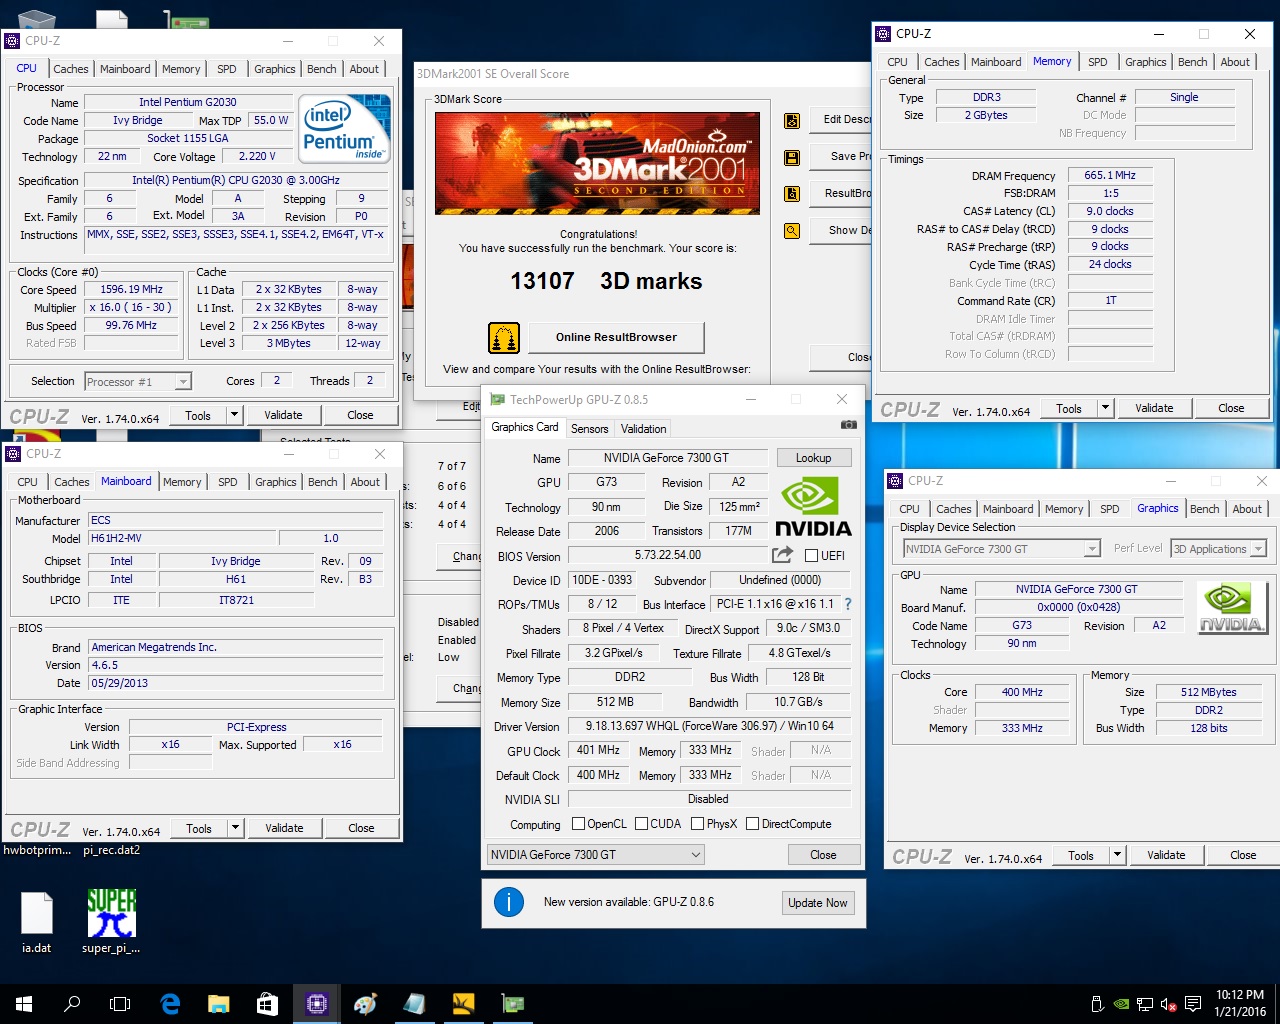
Task: Click the CPU-Z taskbar icon
Action: pos(317,1004)
